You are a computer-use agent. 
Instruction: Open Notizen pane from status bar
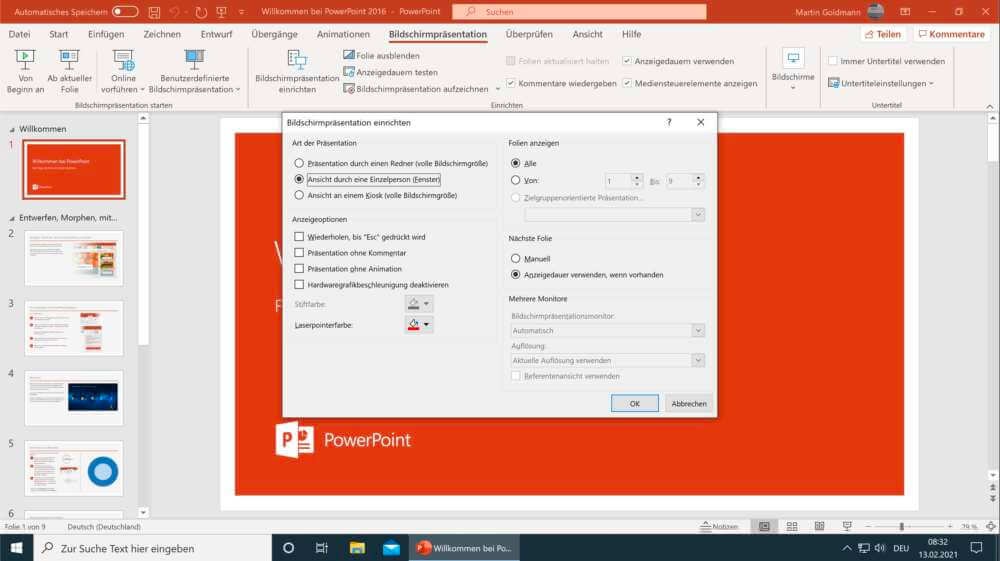click(x=719, y=527)
